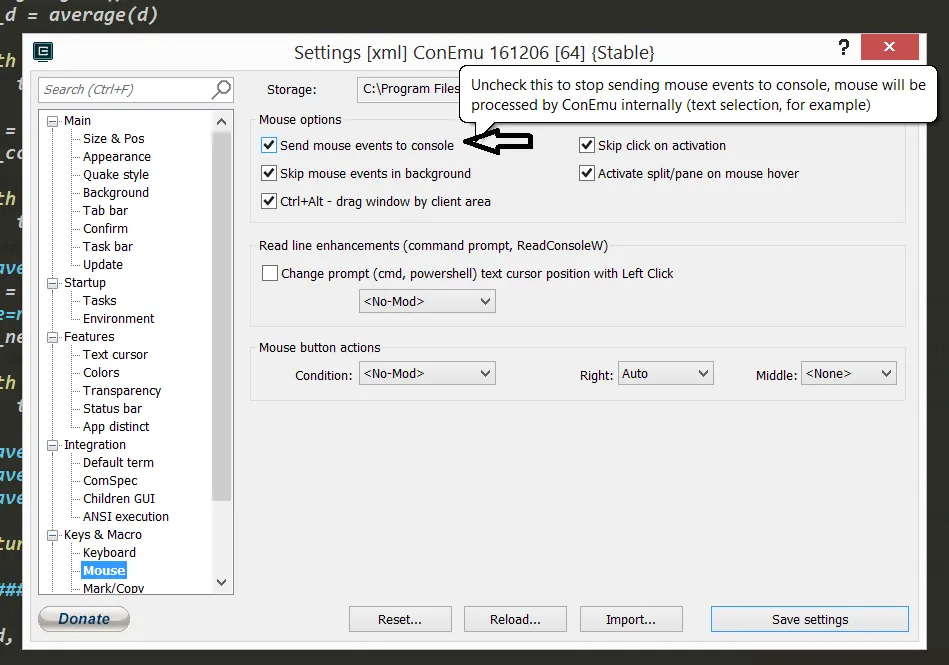The width and height of the screenshot is (949, 665).
Task: Select App distinct tree item
Action: [116, 427]
